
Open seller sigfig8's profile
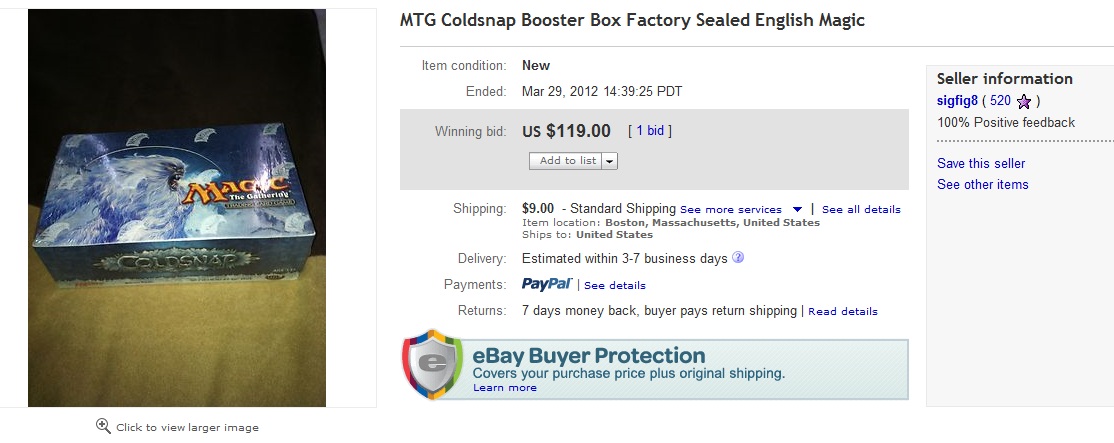(957, 101)
